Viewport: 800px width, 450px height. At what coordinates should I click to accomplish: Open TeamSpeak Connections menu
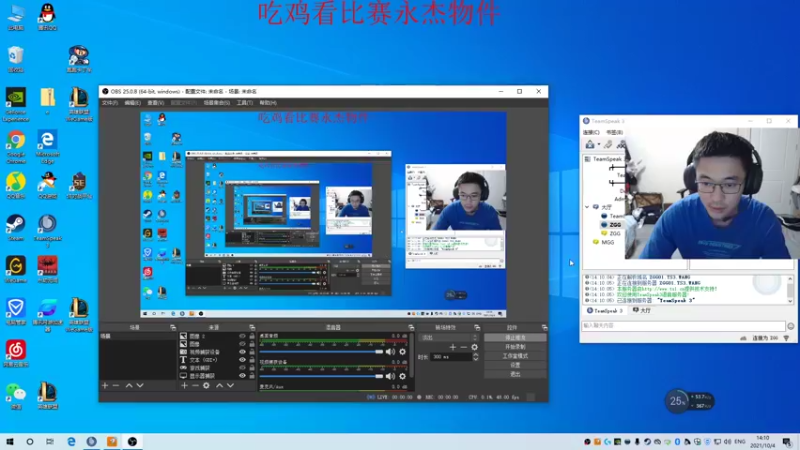[x=591, y=133]
